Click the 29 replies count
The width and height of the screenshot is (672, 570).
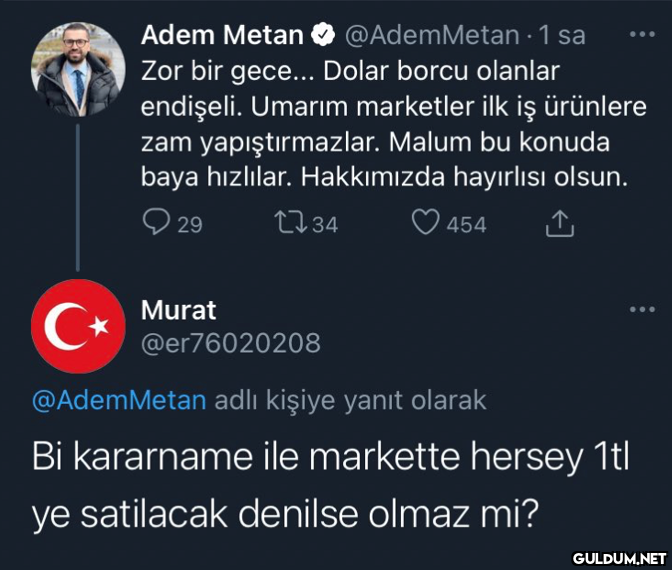pyautogui.click(x=190, y=225)
